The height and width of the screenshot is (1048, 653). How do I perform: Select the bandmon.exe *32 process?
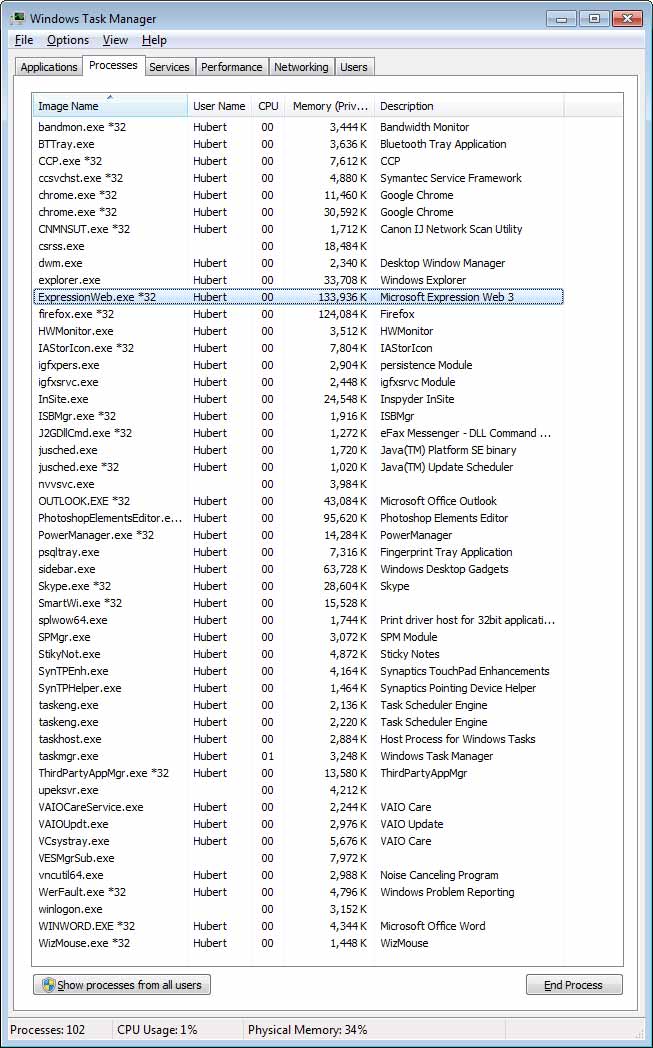298,127
